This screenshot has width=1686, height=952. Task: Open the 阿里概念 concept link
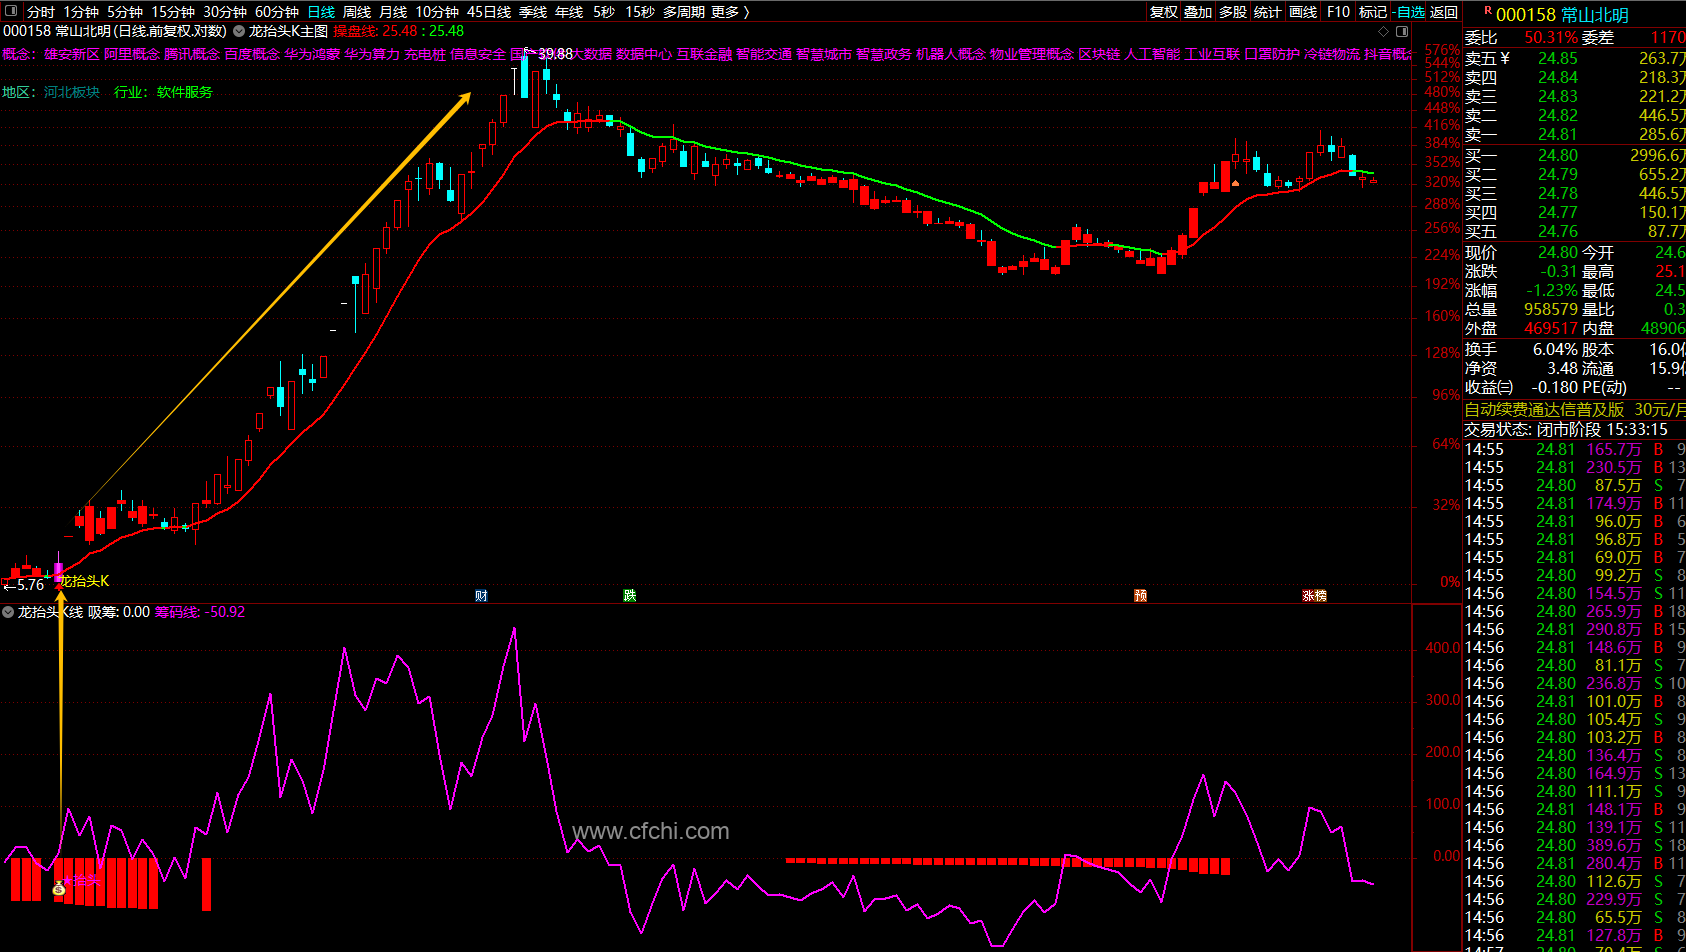pos(132,54)
